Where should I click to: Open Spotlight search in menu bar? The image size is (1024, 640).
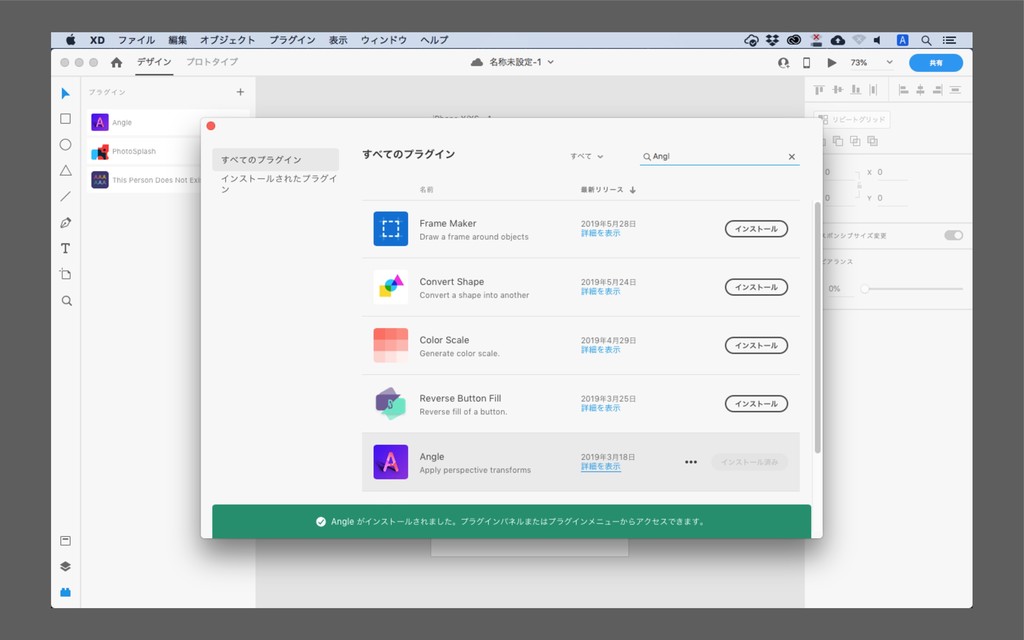[926, 40]
